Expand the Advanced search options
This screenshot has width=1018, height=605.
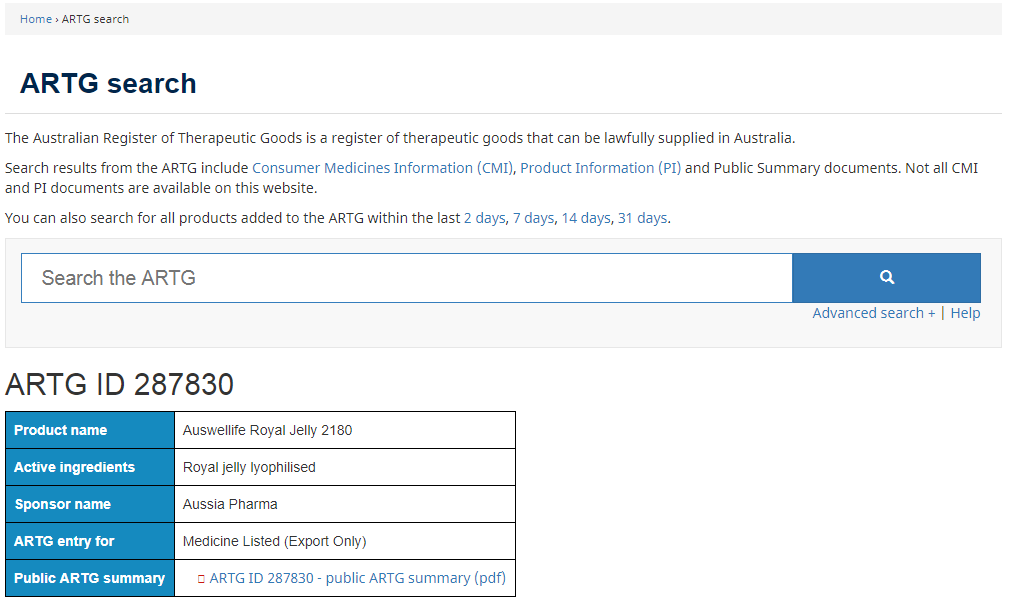[873, 313]
